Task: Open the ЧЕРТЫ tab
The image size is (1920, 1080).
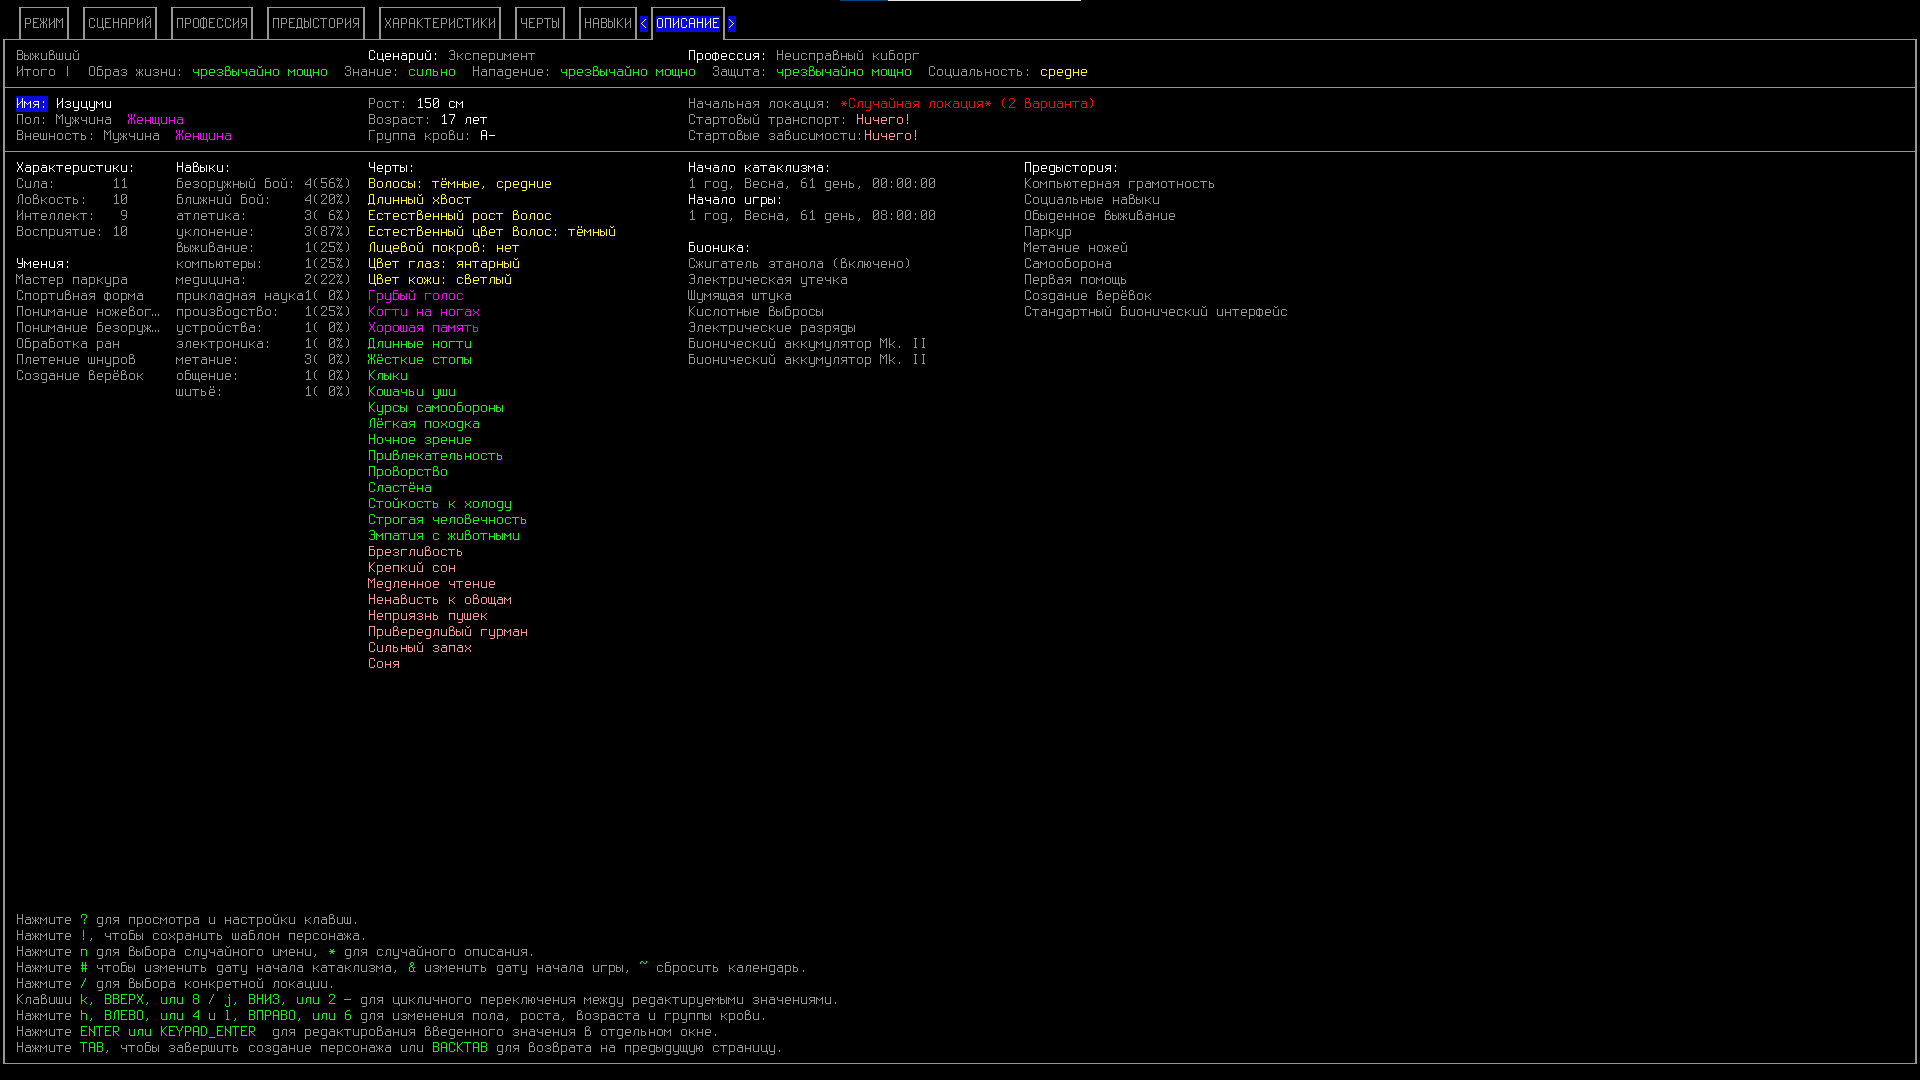Action: [540, 24]
